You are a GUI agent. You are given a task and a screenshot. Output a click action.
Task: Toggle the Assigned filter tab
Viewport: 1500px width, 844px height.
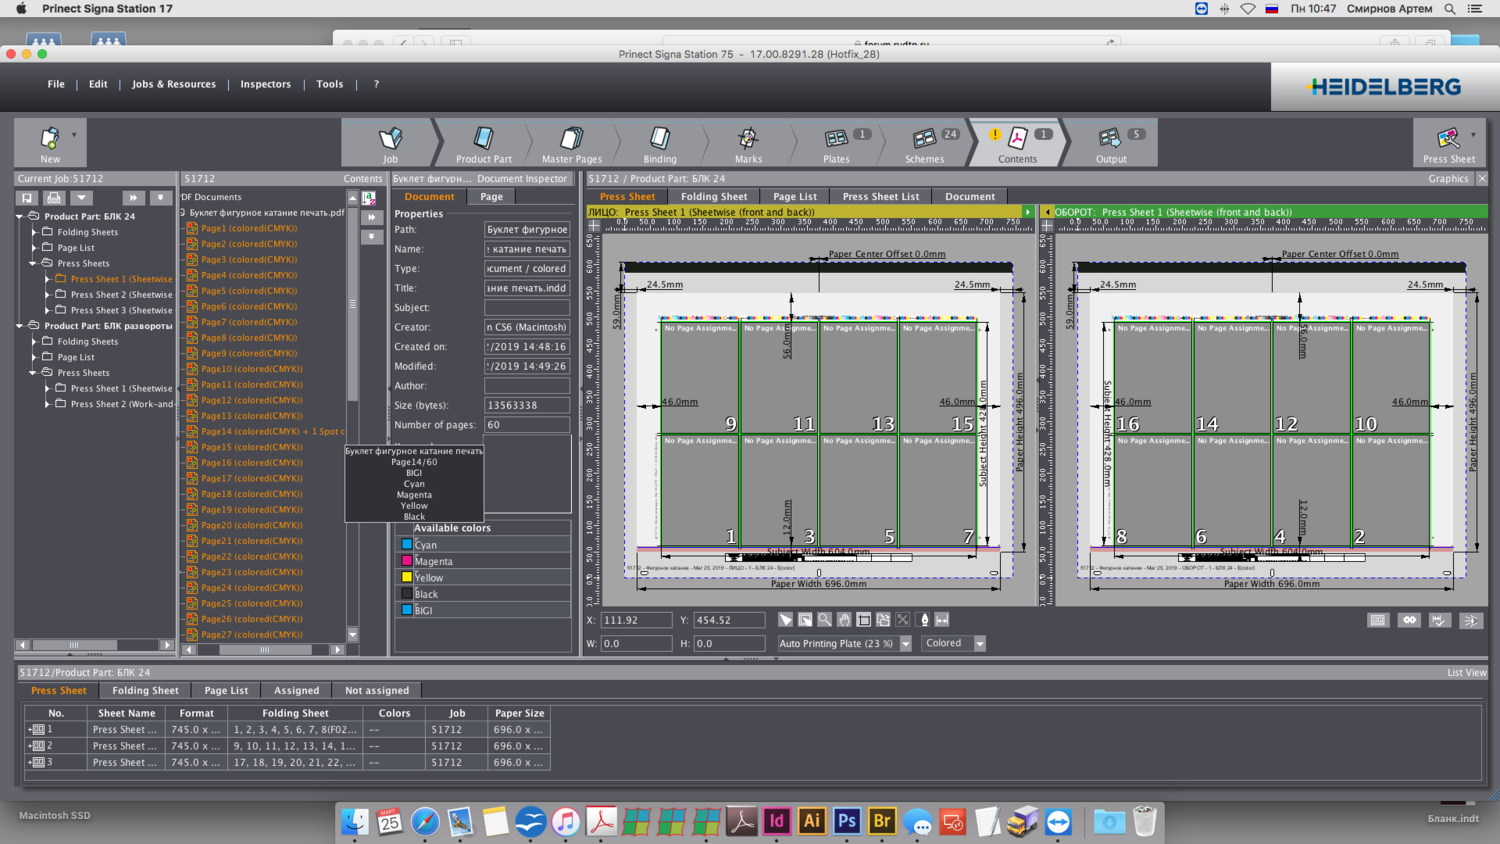296,690
